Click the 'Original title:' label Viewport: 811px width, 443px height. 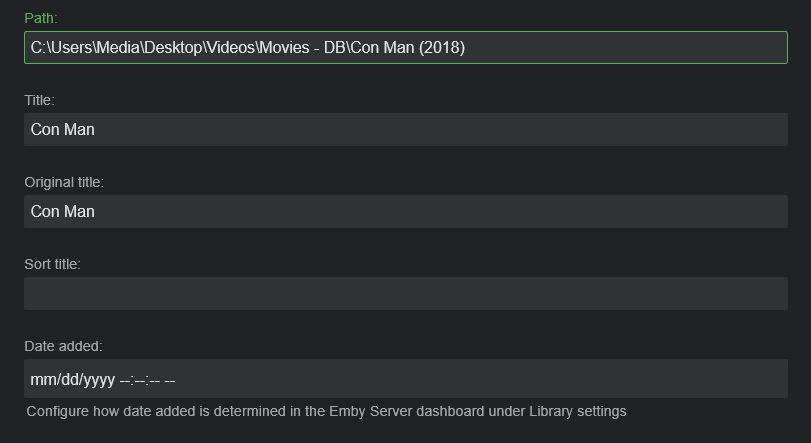pyautogui.click(x=64, y=182)
